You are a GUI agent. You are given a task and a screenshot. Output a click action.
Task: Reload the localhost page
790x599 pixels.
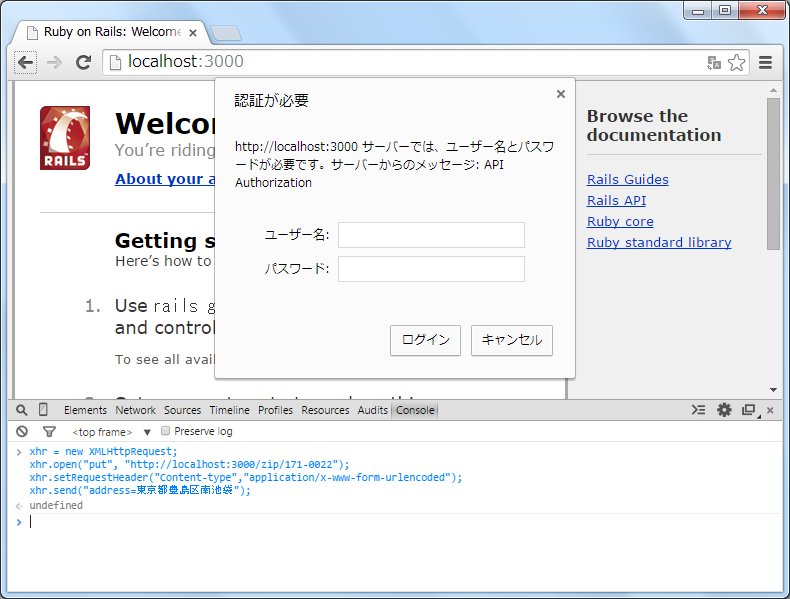(x=83, y=62)
